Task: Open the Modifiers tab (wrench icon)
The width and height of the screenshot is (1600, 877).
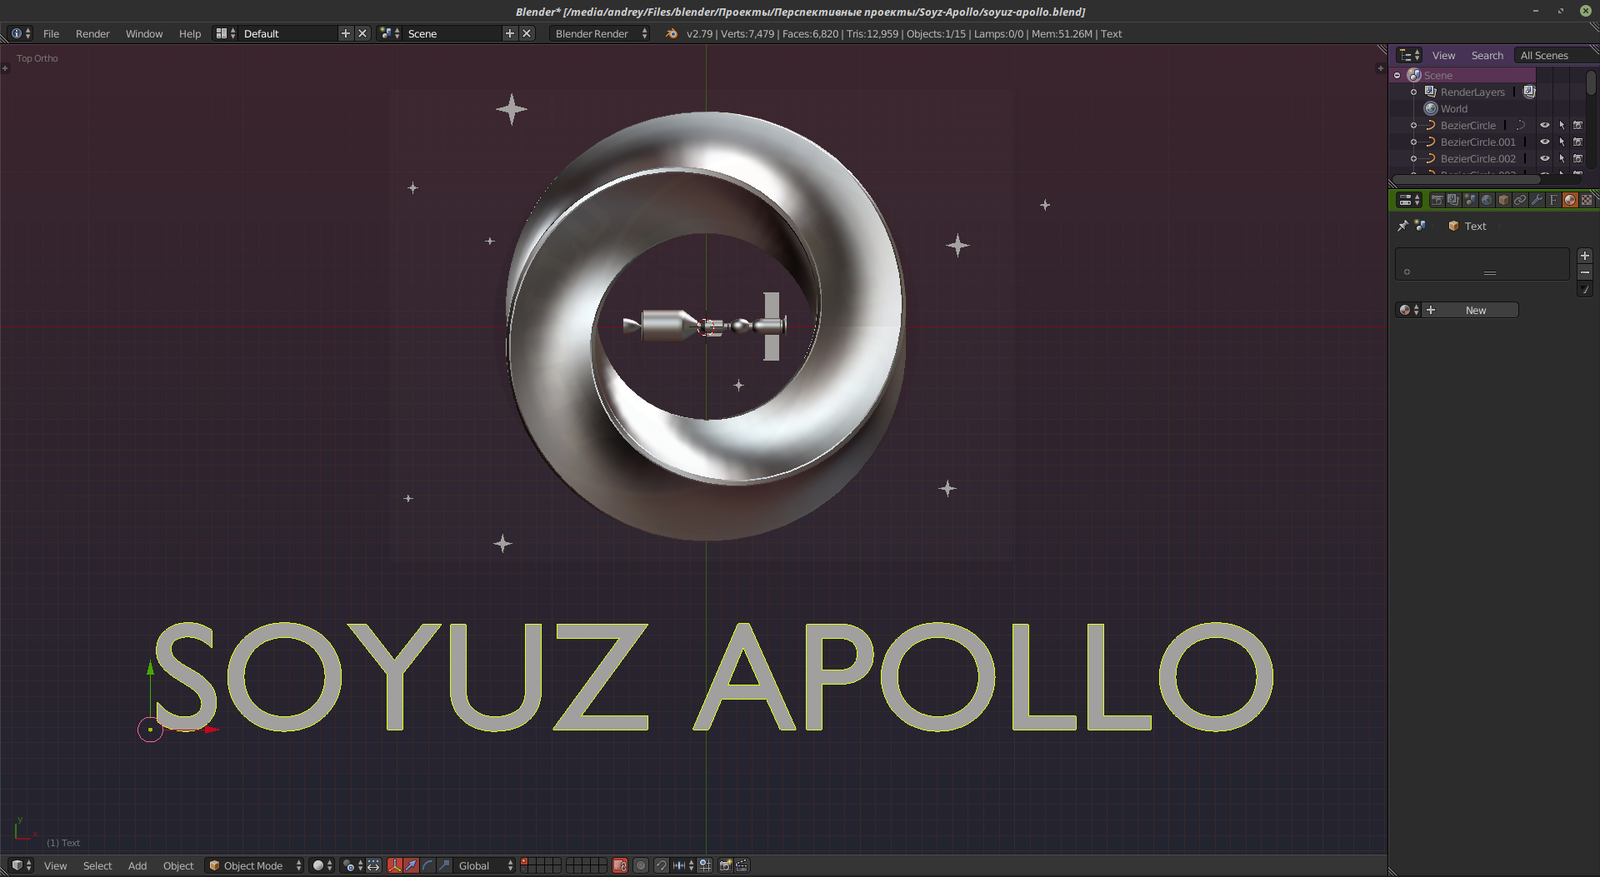Action: (1537, 200)
